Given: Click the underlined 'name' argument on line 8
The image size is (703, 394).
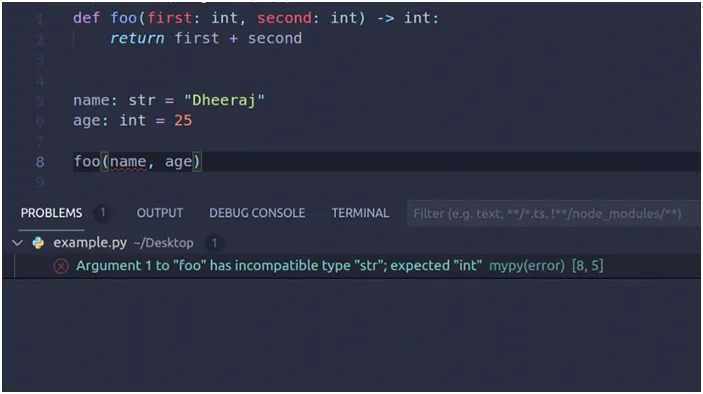Looking at the screenshot, I should [128, 161].
